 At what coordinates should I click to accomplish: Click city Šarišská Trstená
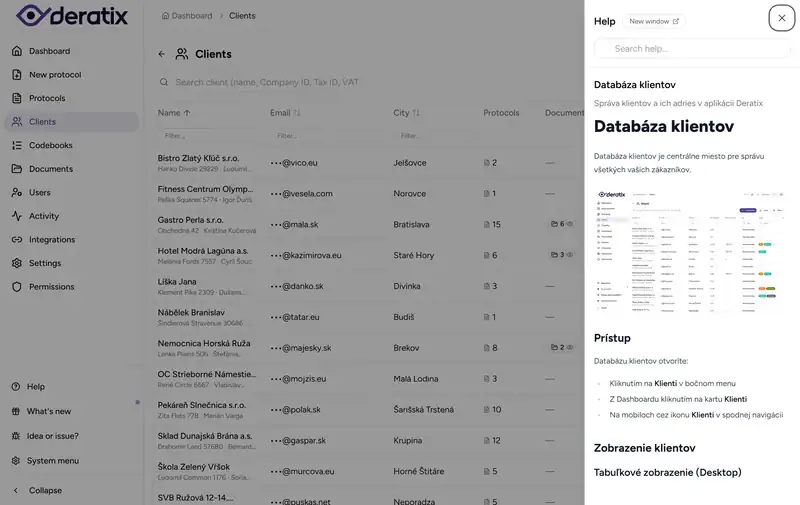(x=423, y=410)
